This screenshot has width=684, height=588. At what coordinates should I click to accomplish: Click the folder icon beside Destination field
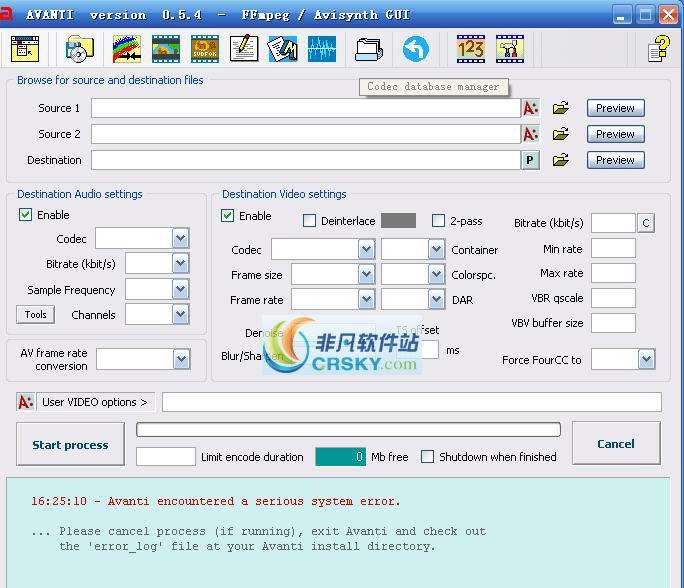[x=561, y=160]
